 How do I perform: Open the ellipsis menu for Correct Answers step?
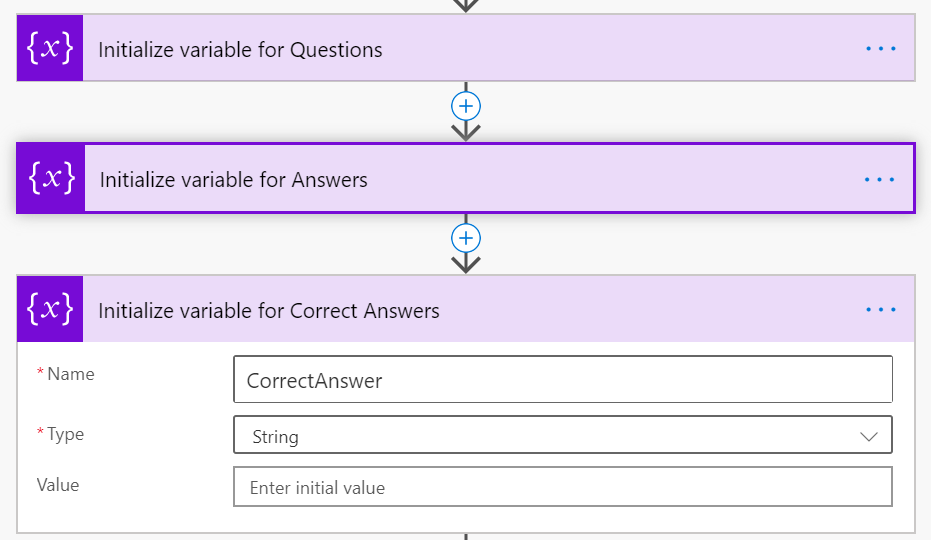(x=881, y=310)
